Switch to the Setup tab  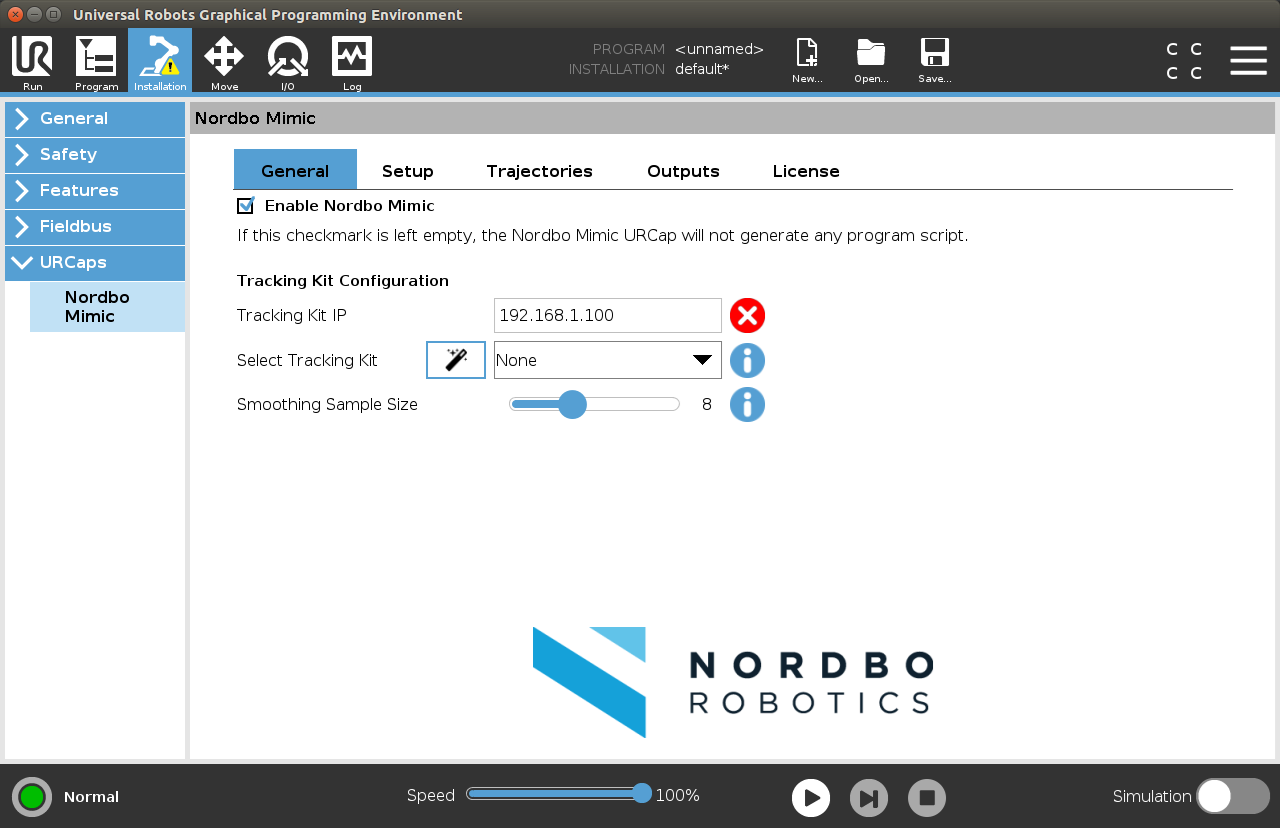[408, 171]
